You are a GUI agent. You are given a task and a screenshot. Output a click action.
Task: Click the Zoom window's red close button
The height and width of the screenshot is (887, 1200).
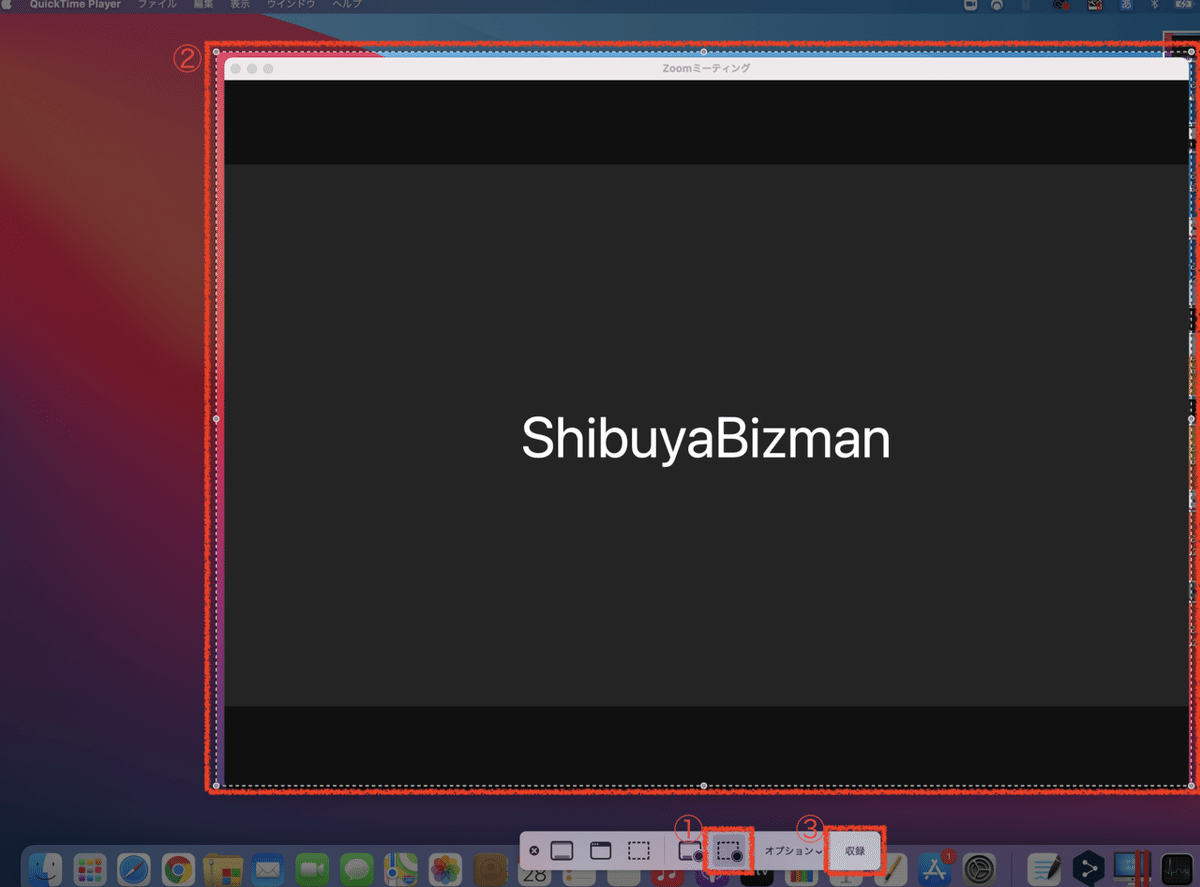(236, 69)
